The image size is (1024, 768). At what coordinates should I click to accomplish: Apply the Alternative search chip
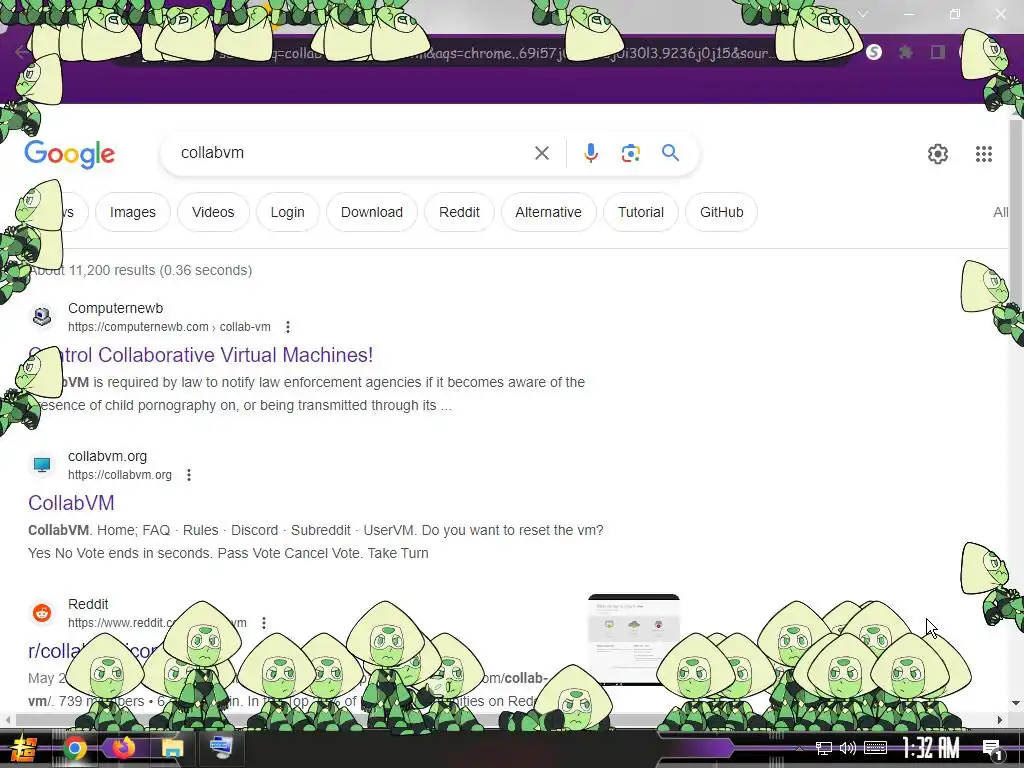click(549, 212)
